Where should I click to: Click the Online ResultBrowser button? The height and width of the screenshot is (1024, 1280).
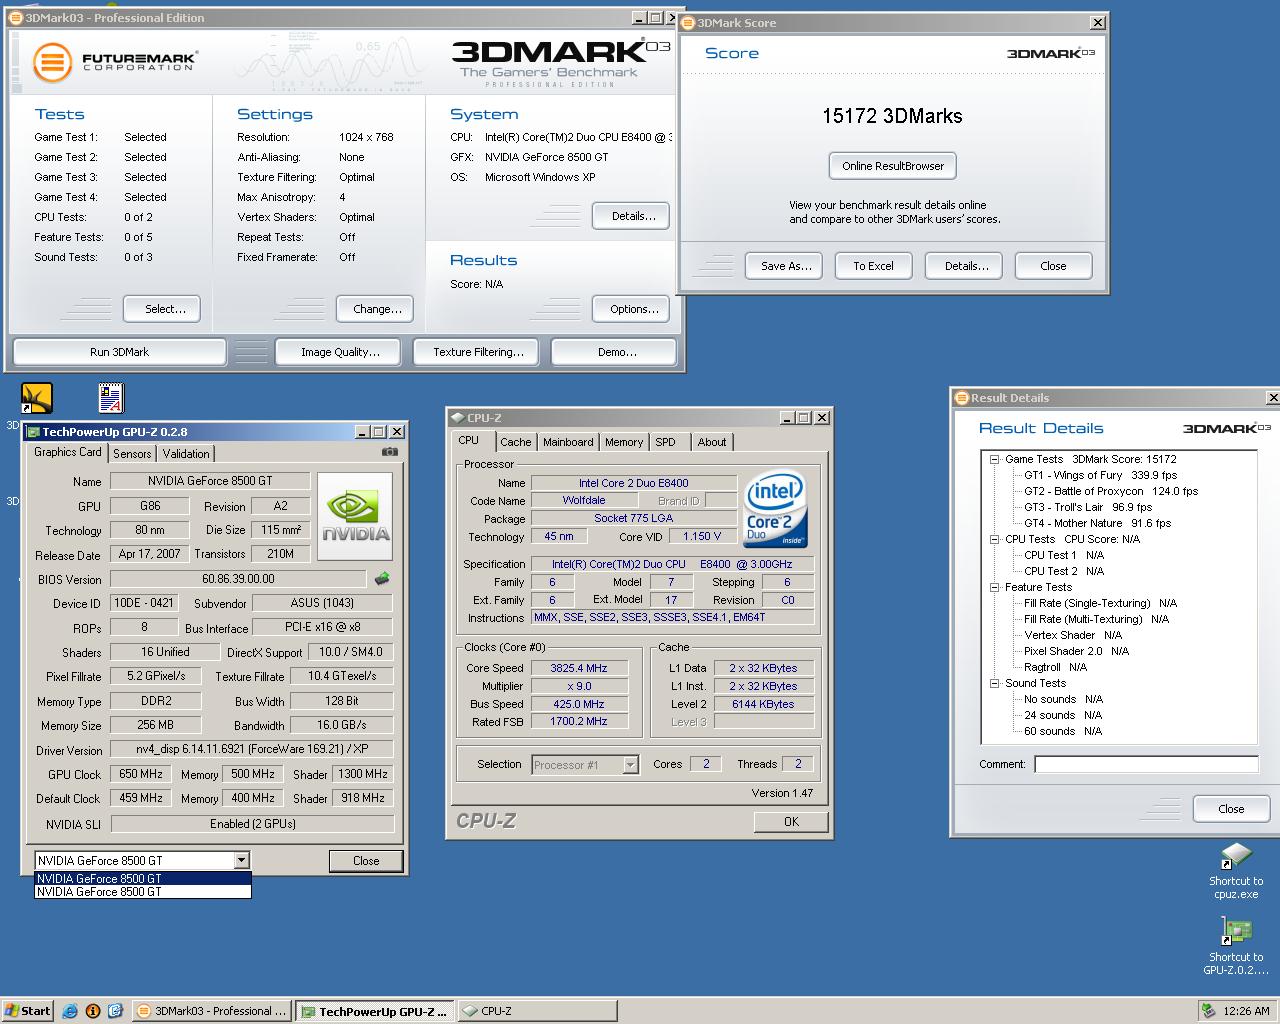tap(893, 166)
